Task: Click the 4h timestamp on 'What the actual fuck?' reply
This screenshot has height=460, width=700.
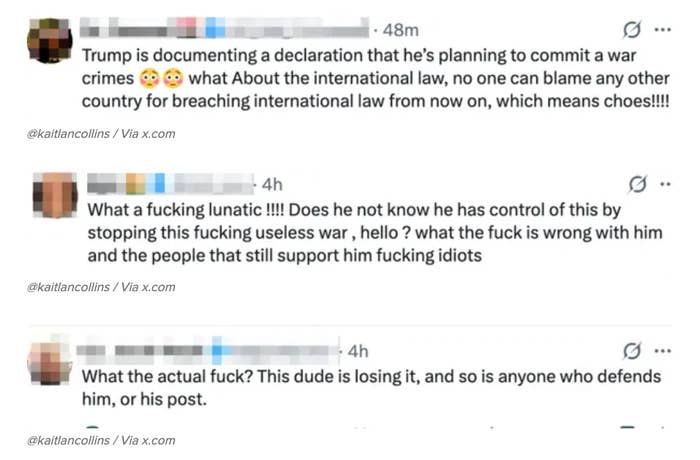Action: click(x=356, y=351)
